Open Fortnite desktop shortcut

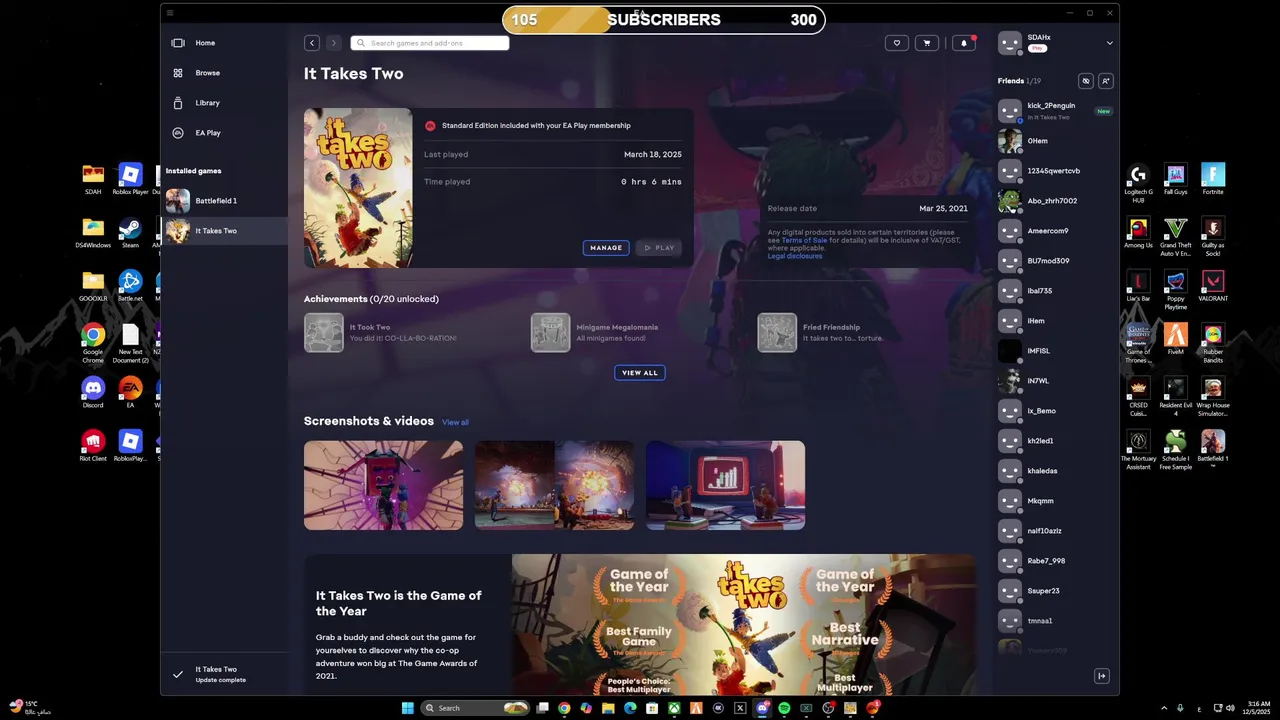pyautogui.click(x=1213, y=179)
